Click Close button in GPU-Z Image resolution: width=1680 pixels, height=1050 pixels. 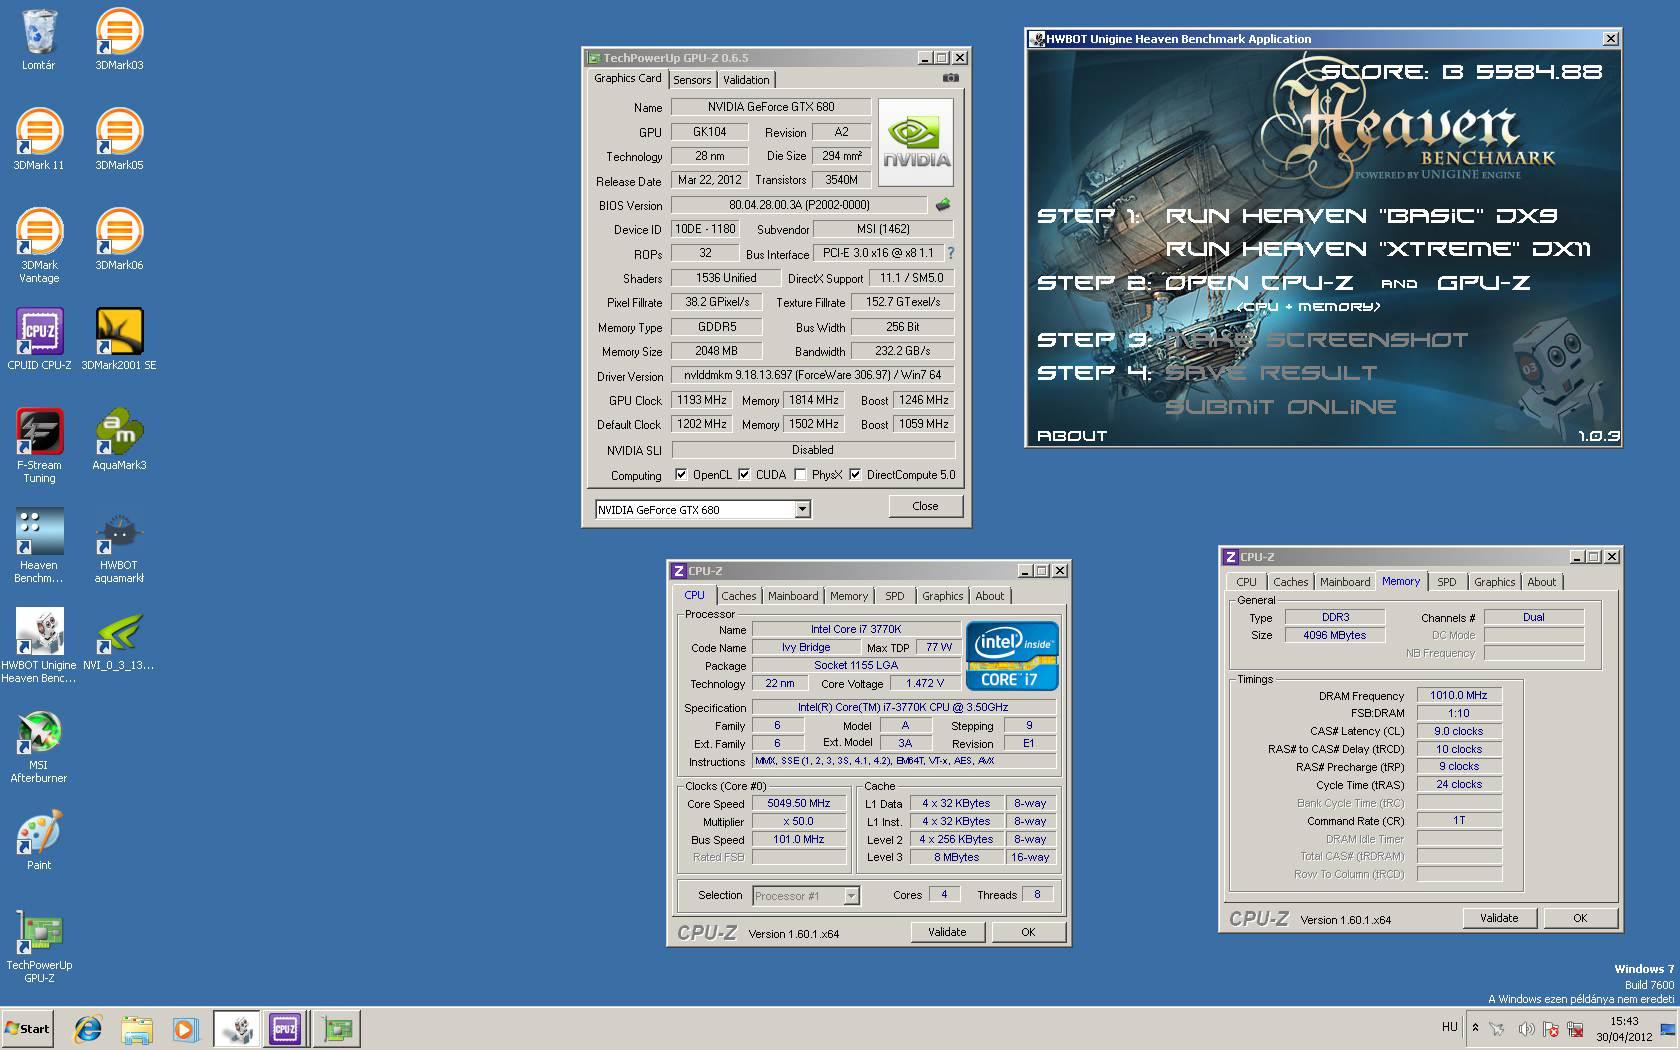pyautogui.click(x=925, y=506)
